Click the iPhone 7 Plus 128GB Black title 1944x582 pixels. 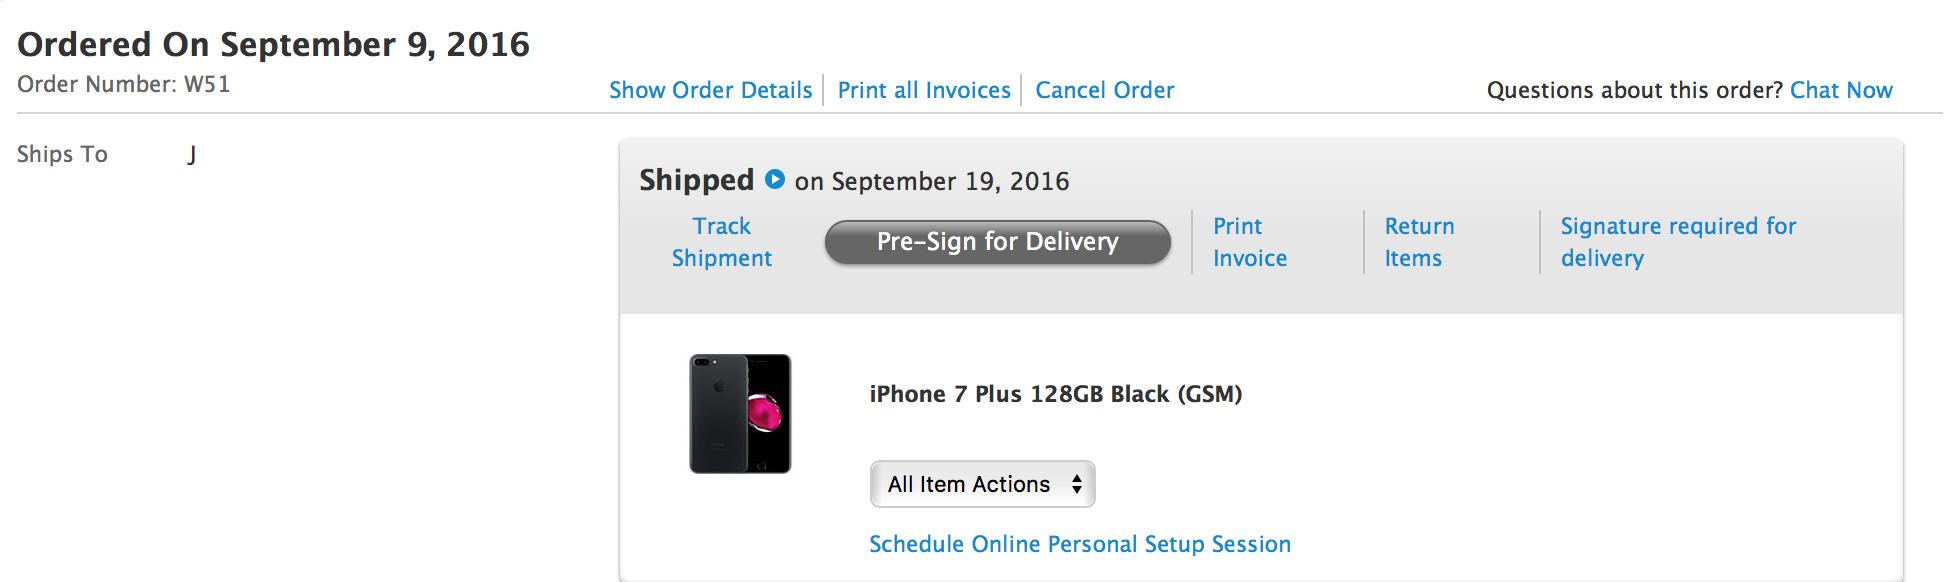(x=1056, y=394)
